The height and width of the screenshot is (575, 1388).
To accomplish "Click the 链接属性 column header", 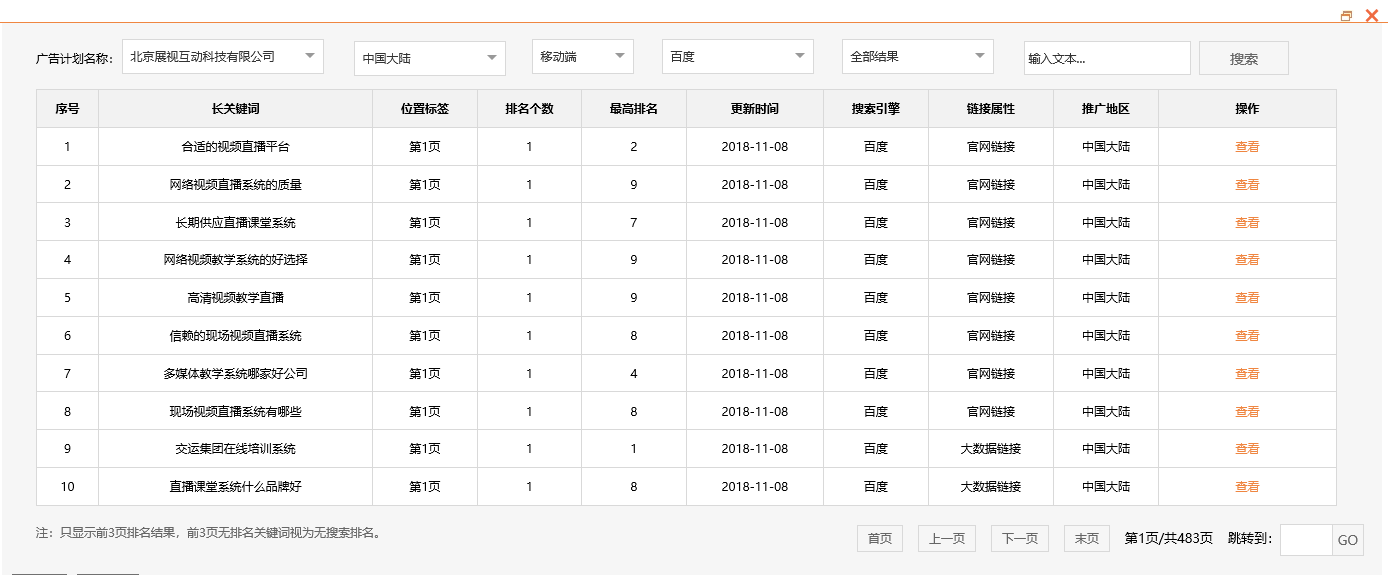I will point(991,109).
